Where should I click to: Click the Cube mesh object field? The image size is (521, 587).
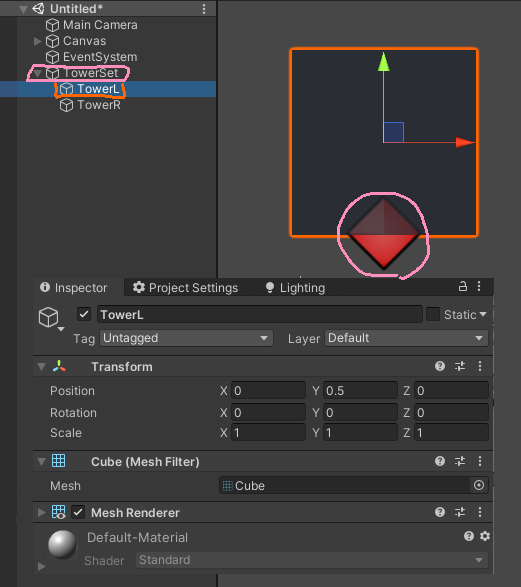(344, 486)
